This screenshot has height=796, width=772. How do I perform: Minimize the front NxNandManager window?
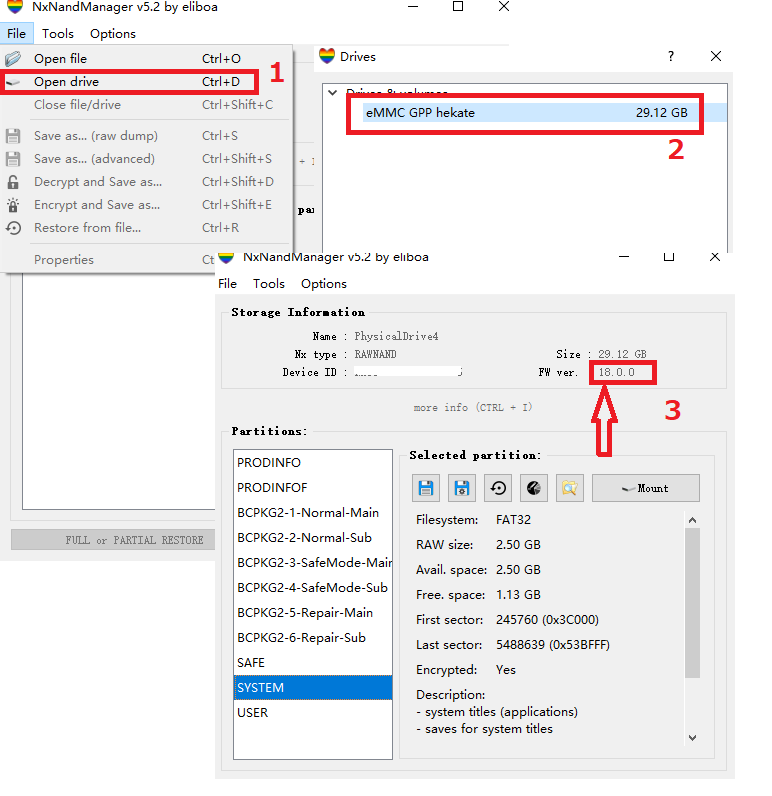point(624,257)
